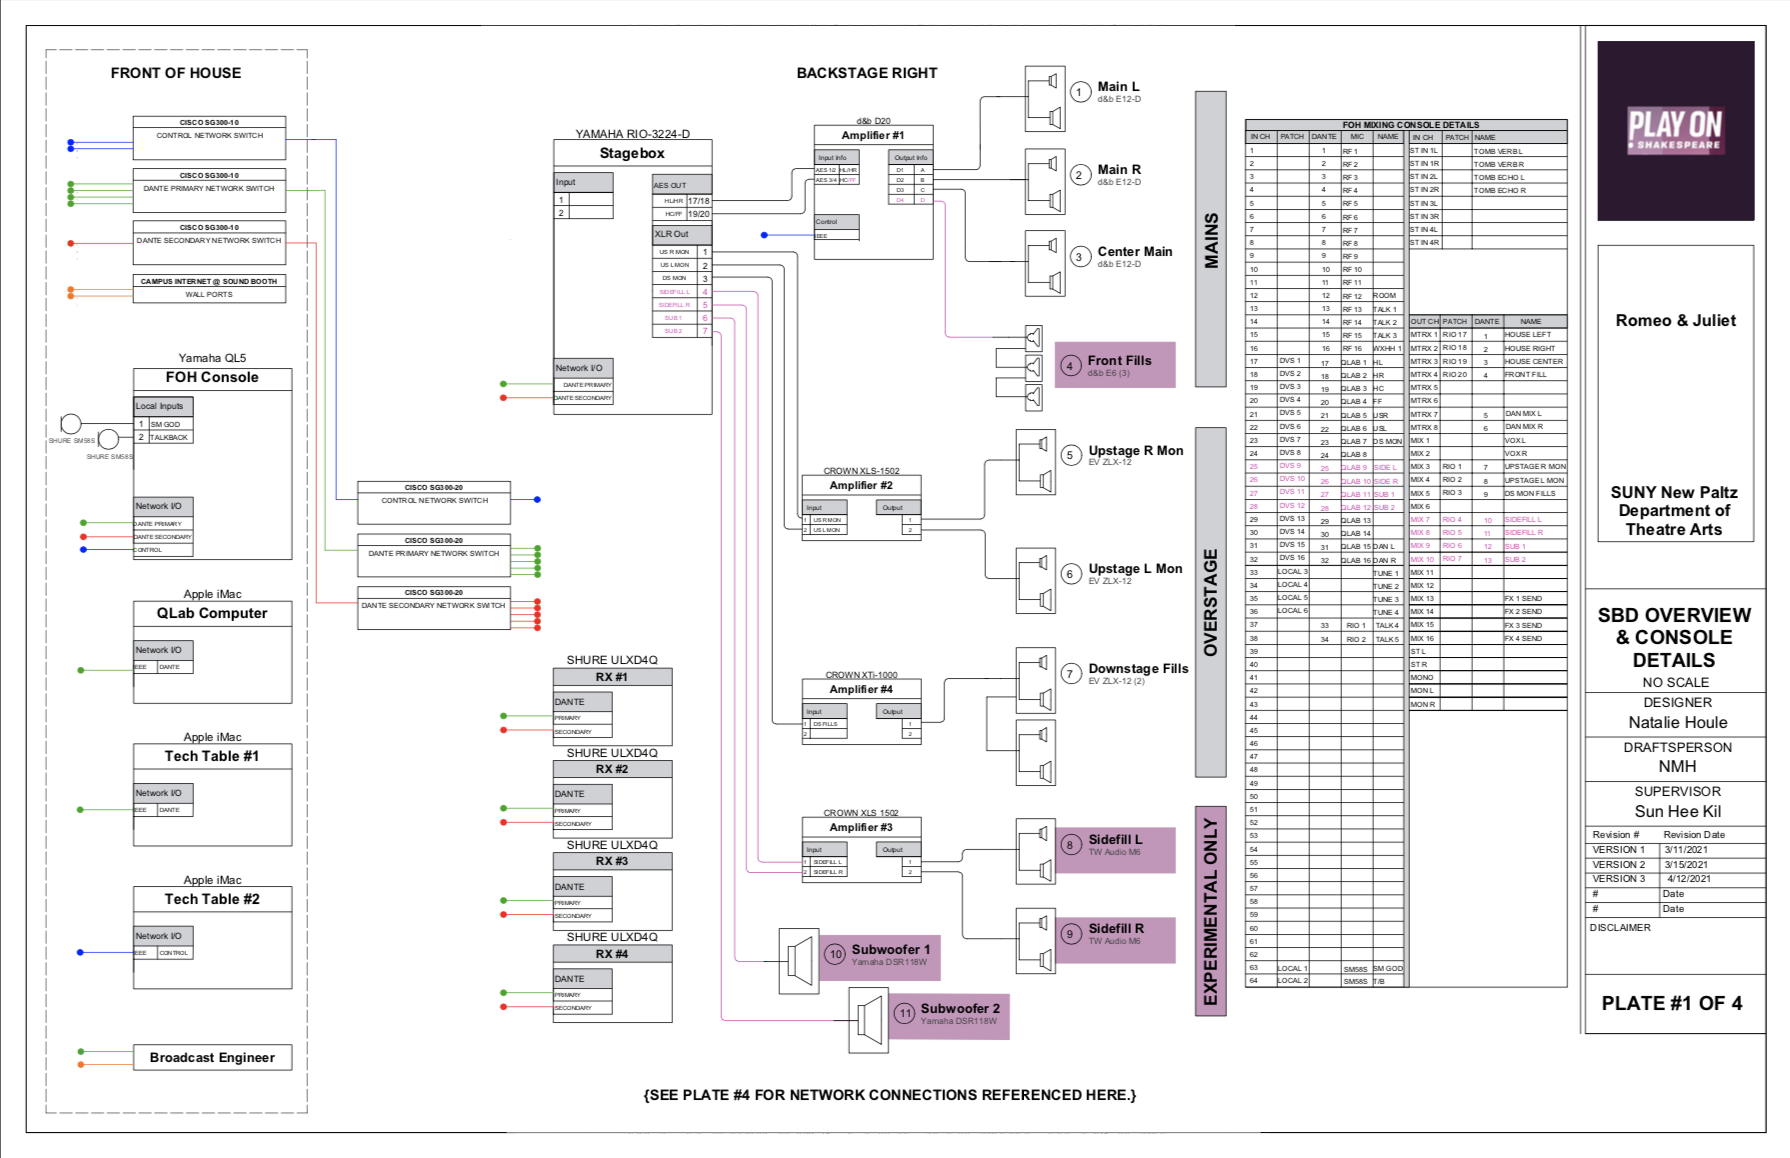This screenshot has height=1158, width=1790.
Task: Click numbered circle 11 in Subwoofer 2
Action: 904,1014
